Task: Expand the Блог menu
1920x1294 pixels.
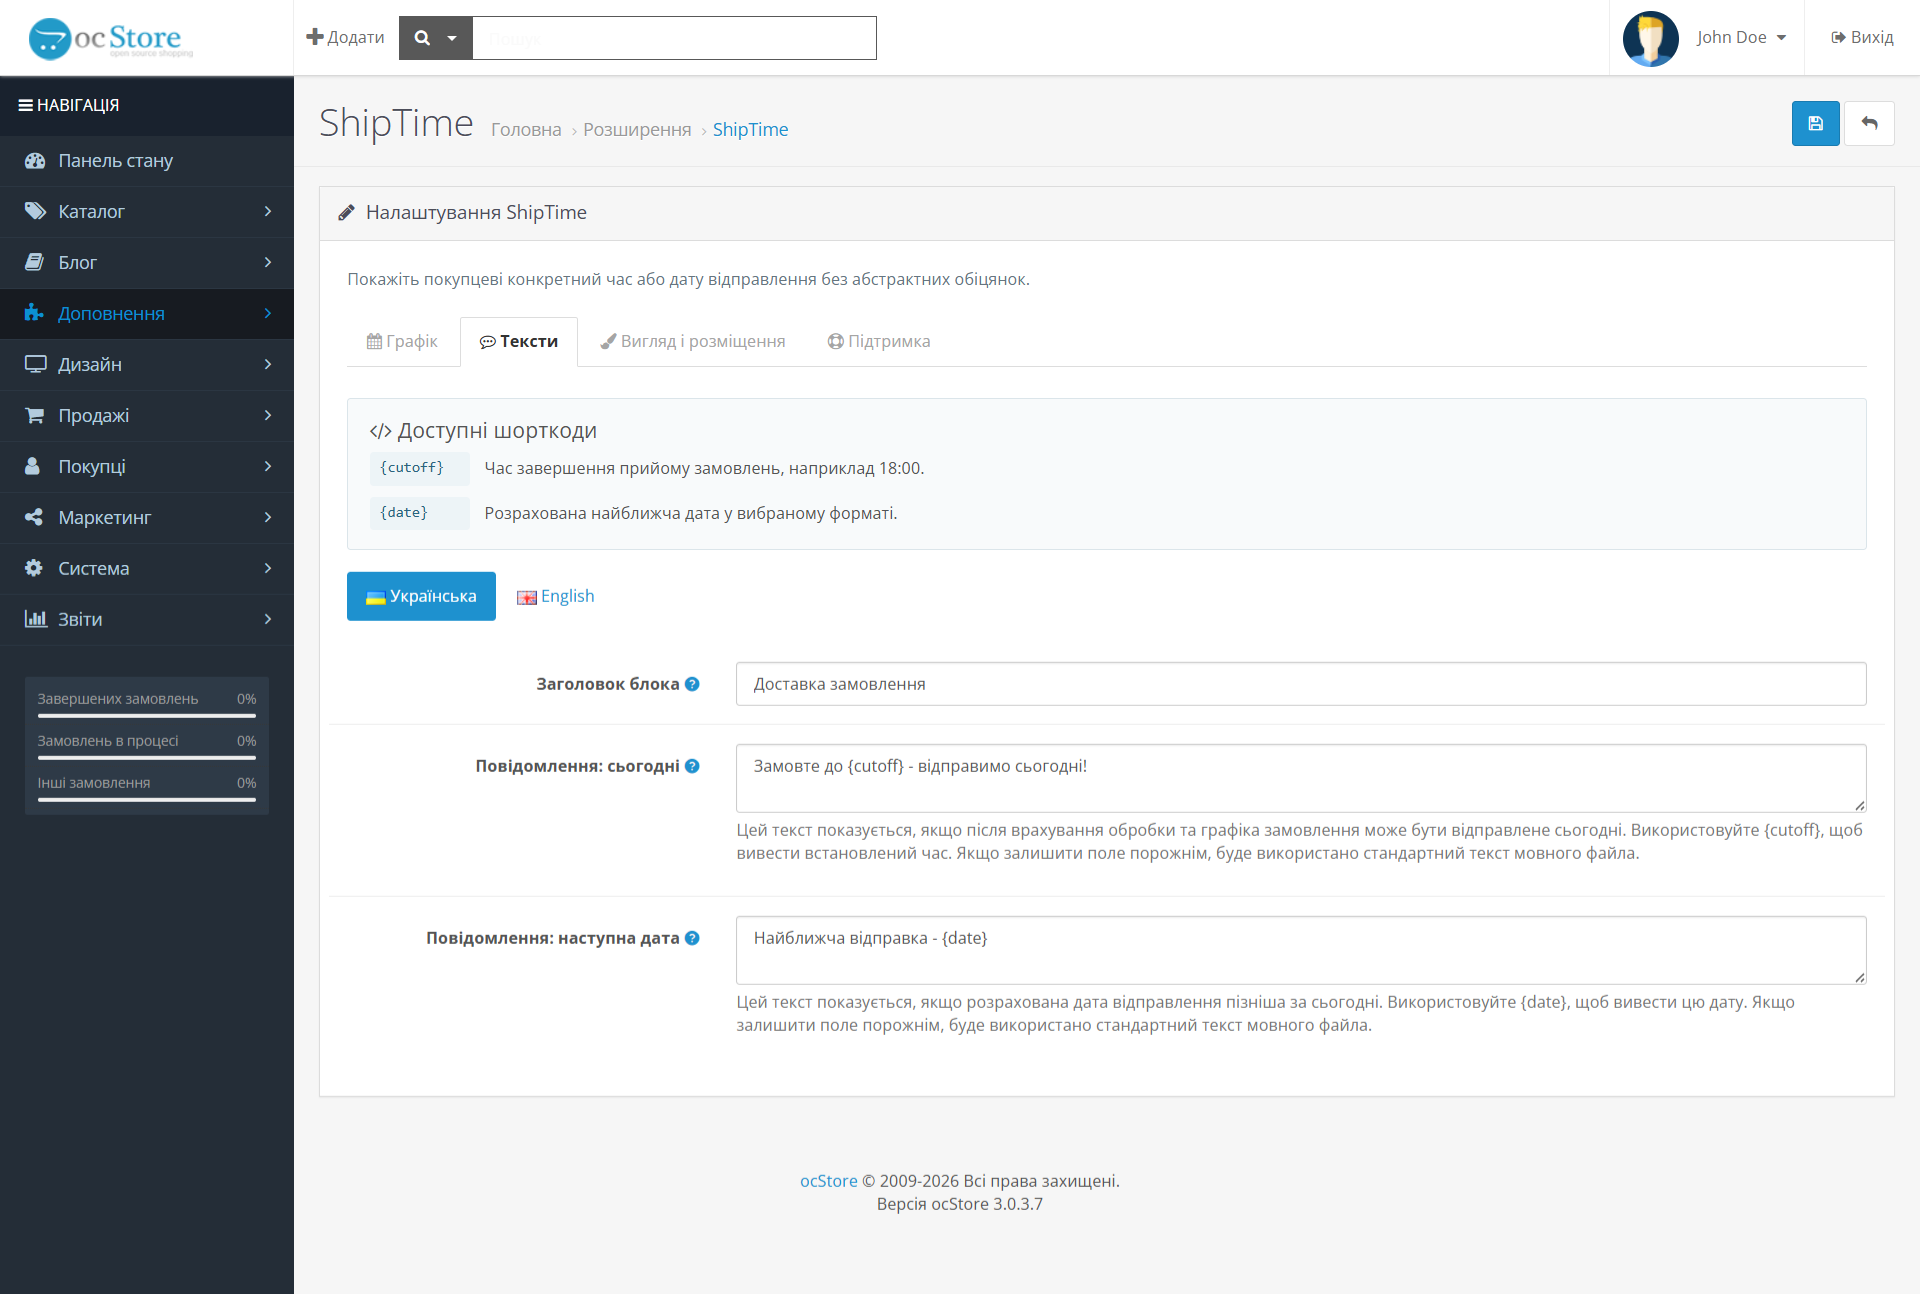Action: pyautogui.click(x=147, y=263)
